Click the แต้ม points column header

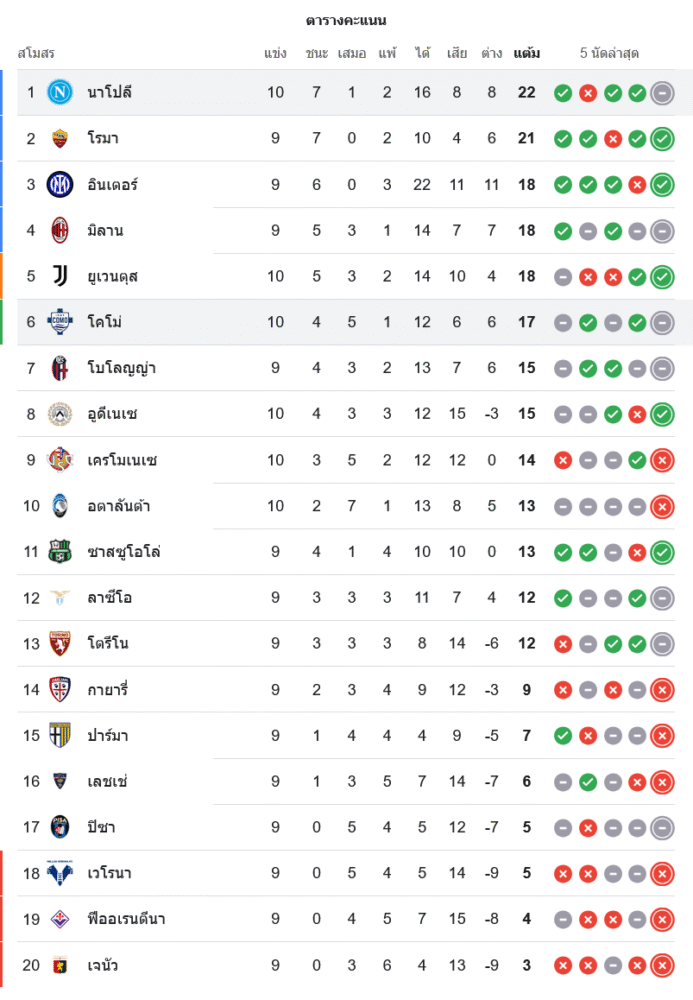pos(527,53)
